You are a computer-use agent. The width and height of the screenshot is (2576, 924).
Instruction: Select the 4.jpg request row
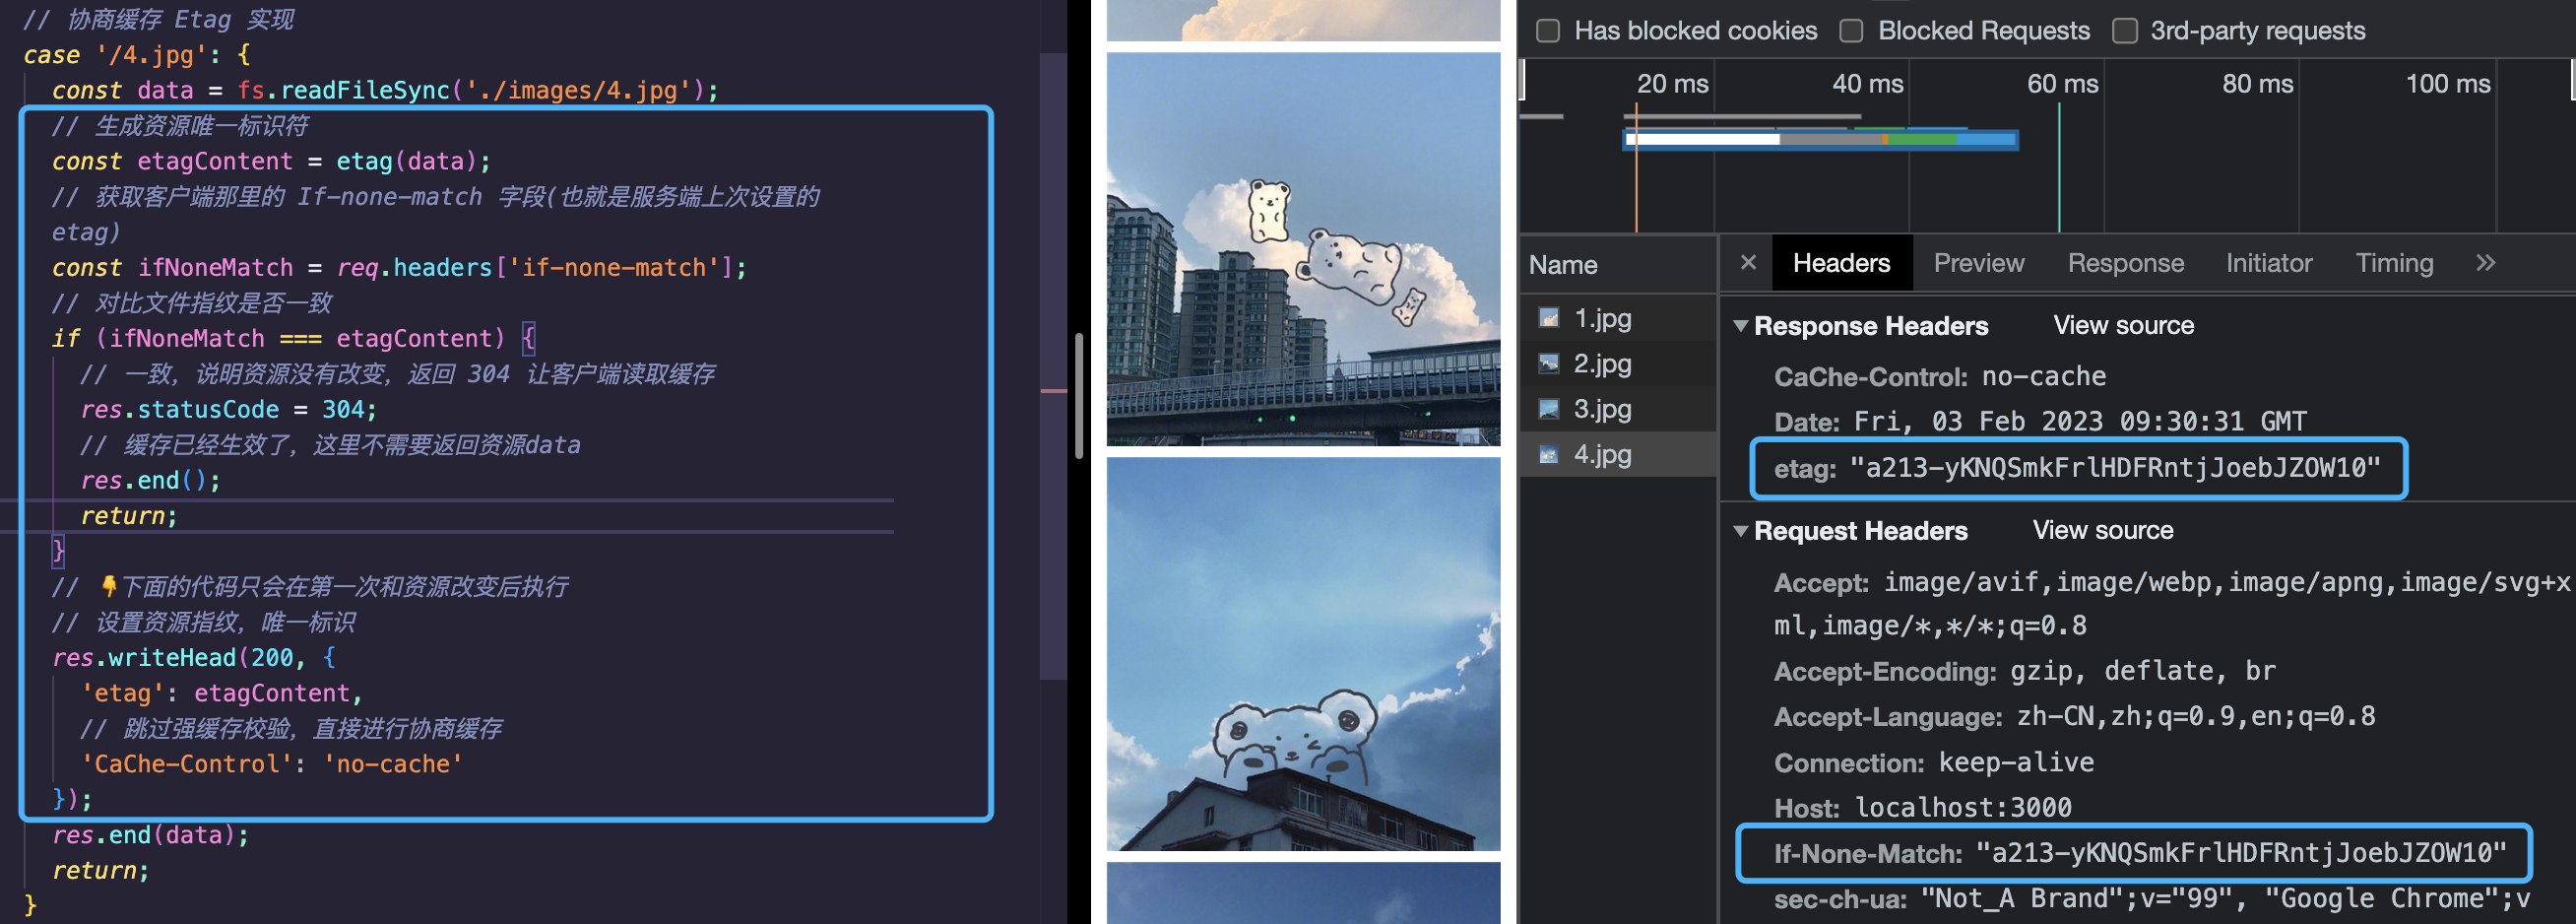[x=1618, y=454]
